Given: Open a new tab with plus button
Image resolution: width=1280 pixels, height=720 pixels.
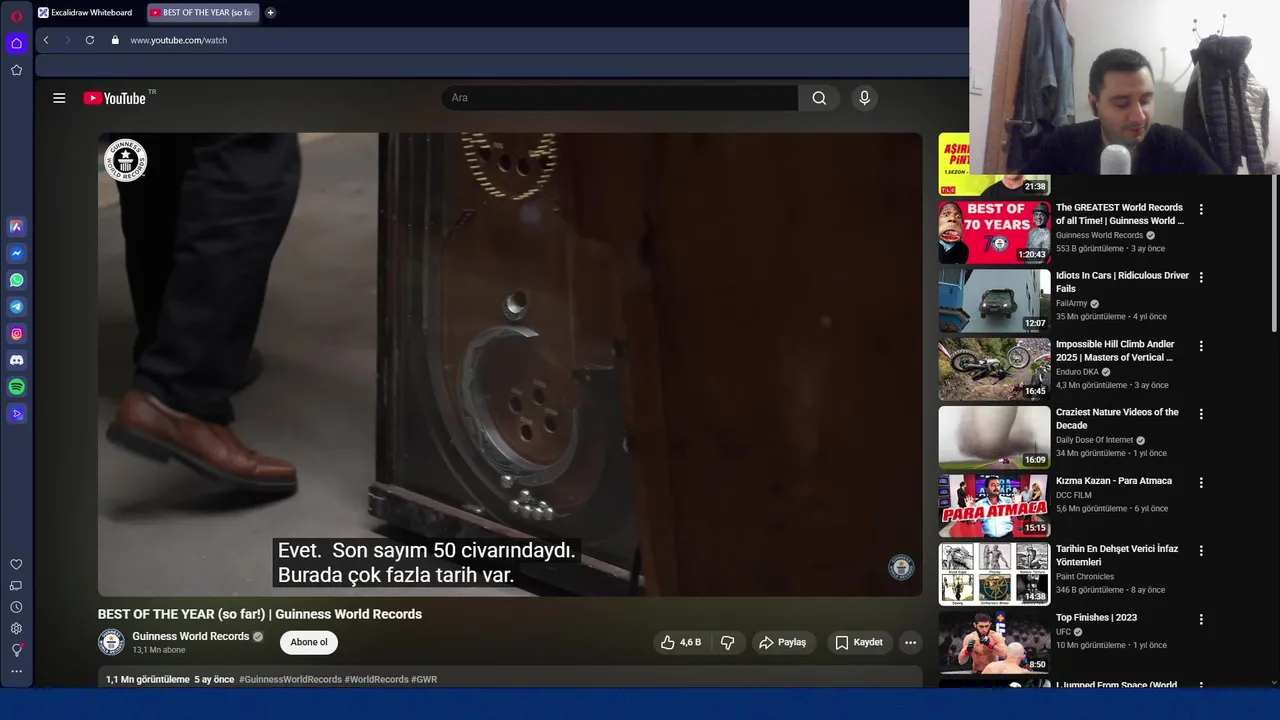Looking at the screenshot, I should point(270,13).
